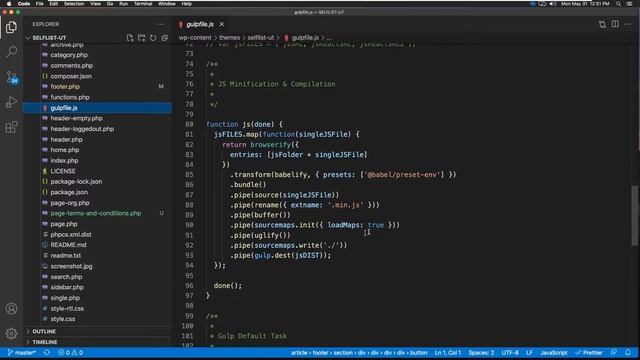The width and height of the screenshot is (640, 360).
Task: Click the Prettier status item
Action: (x=589, y=352)
